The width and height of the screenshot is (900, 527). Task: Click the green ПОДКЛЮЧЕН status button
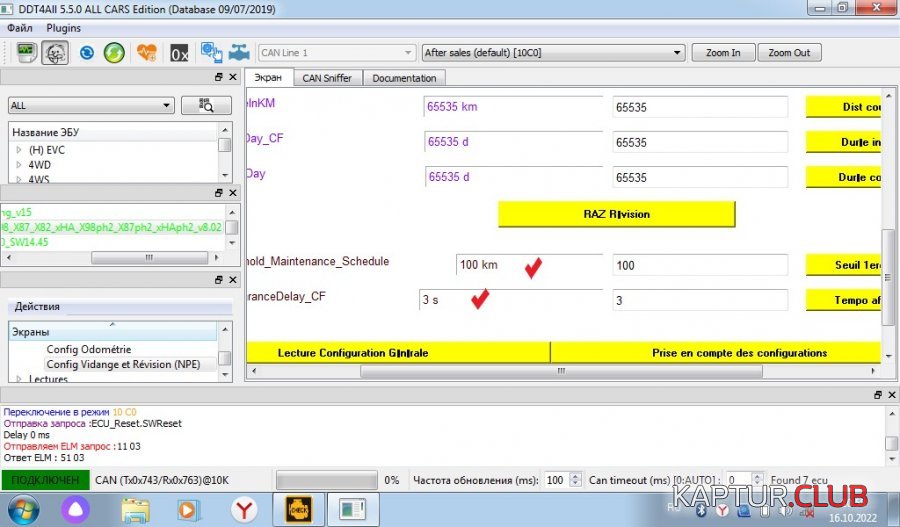click(x=45, y=480)
